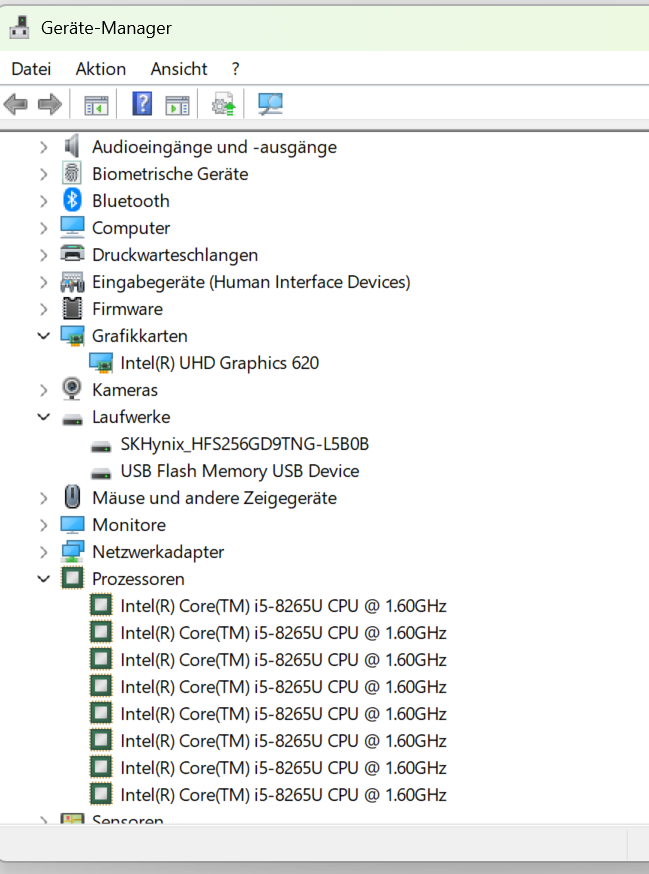Screen dimensions: 649x874
Task: Click the scan for hardware changes icon
Action: pos(270,104)
